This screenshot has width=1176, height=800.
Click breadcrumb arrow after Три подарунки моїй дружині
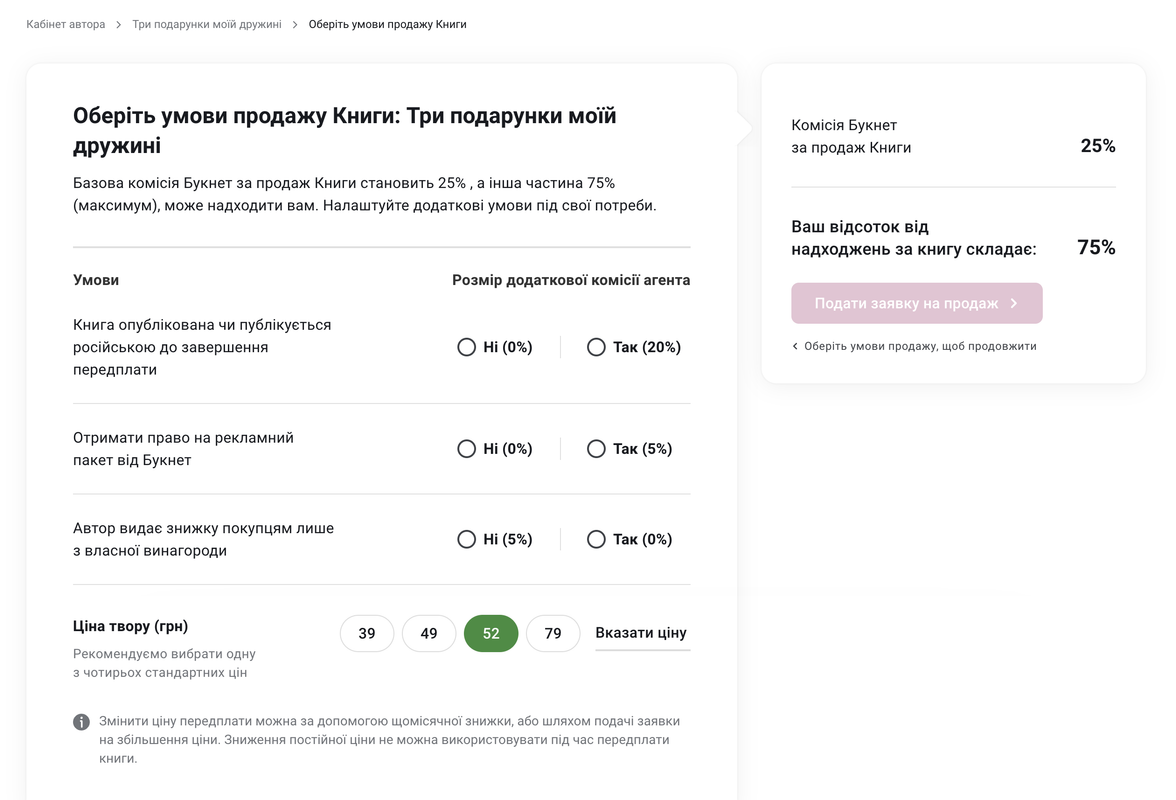(295, 25)
